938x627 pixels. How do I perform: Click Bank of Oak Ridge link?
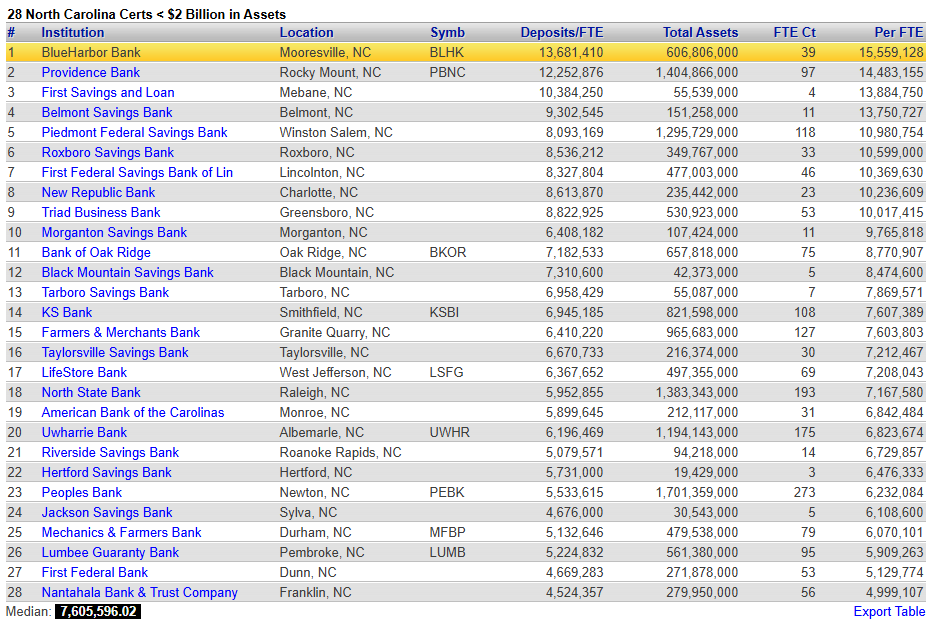pos(96,252)
